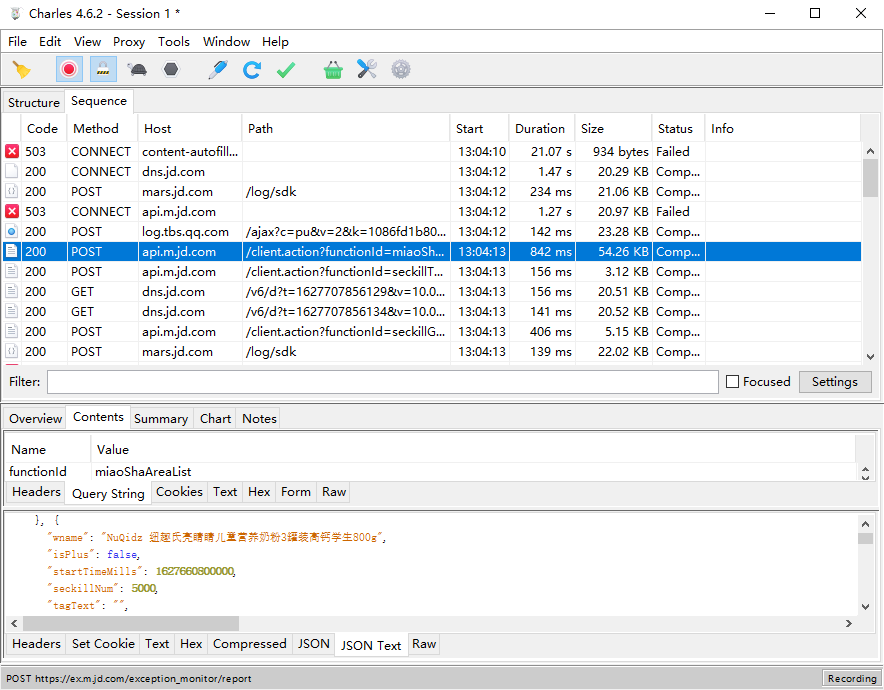The image size is (884, 690).
Task: Open the Tools menu
Action: tap(174, 42)
